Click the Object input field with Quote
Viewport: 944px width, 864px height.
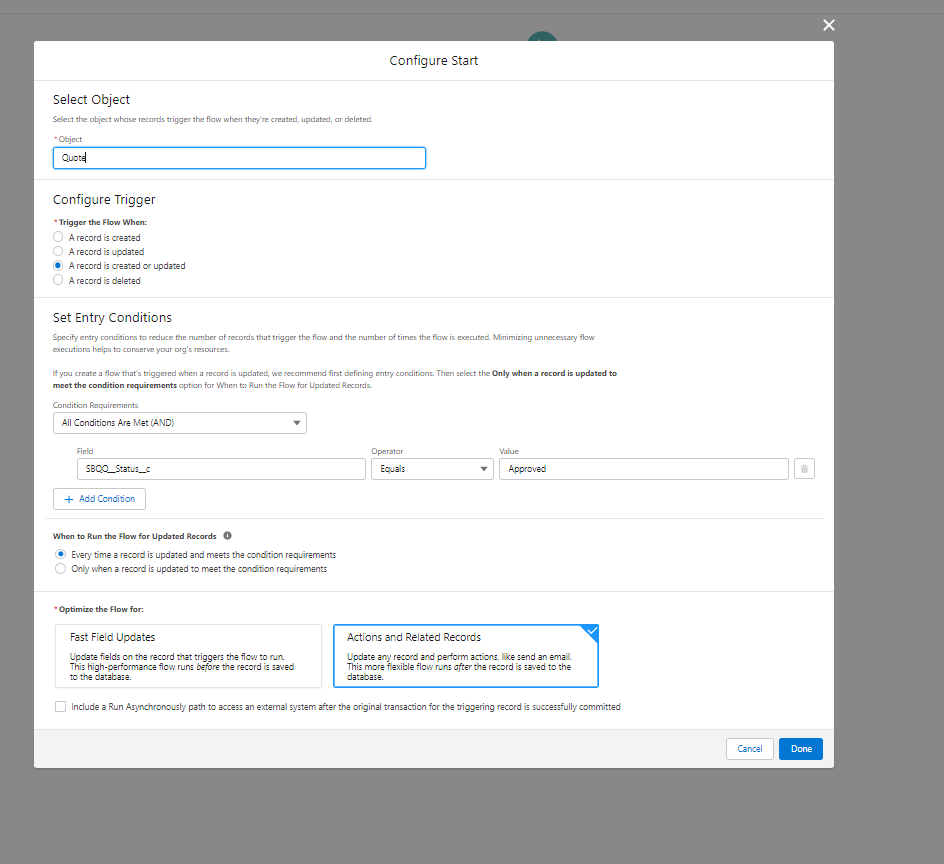(239, 158)
